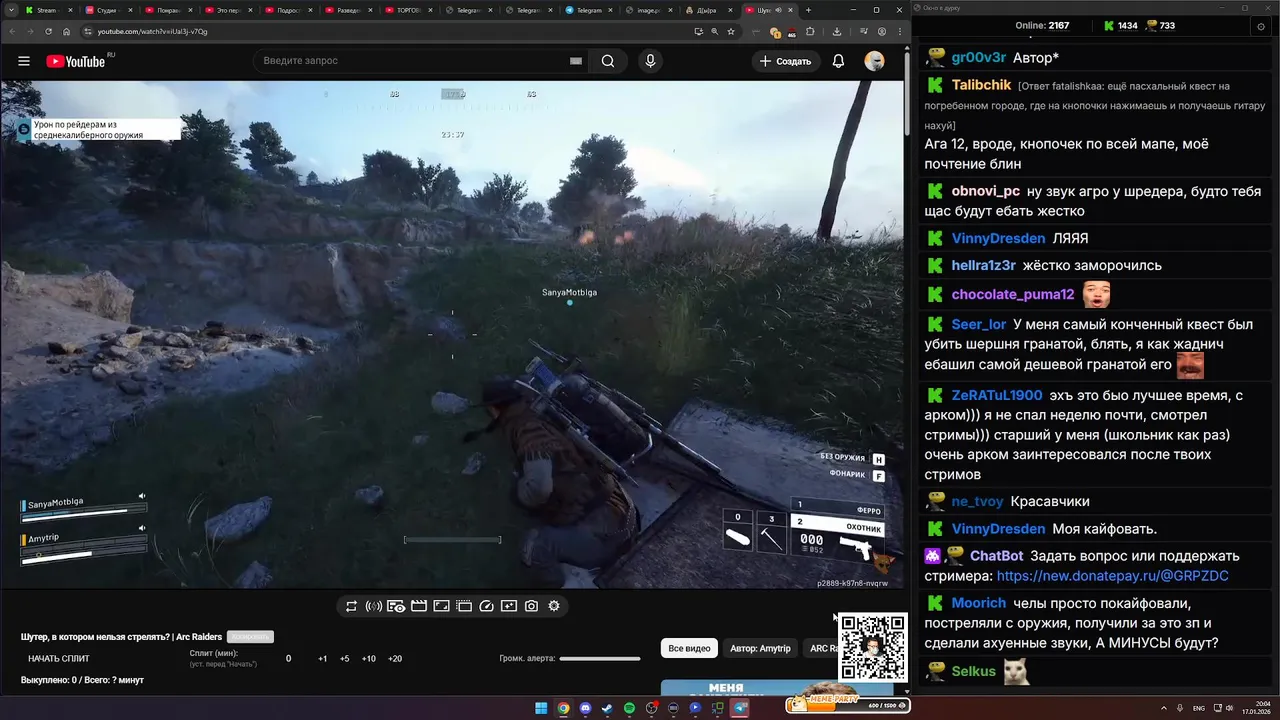Screen dimensions: 1280x720
Task: Switch to the Студия browser tab
Action: click(x=108, y=10)
